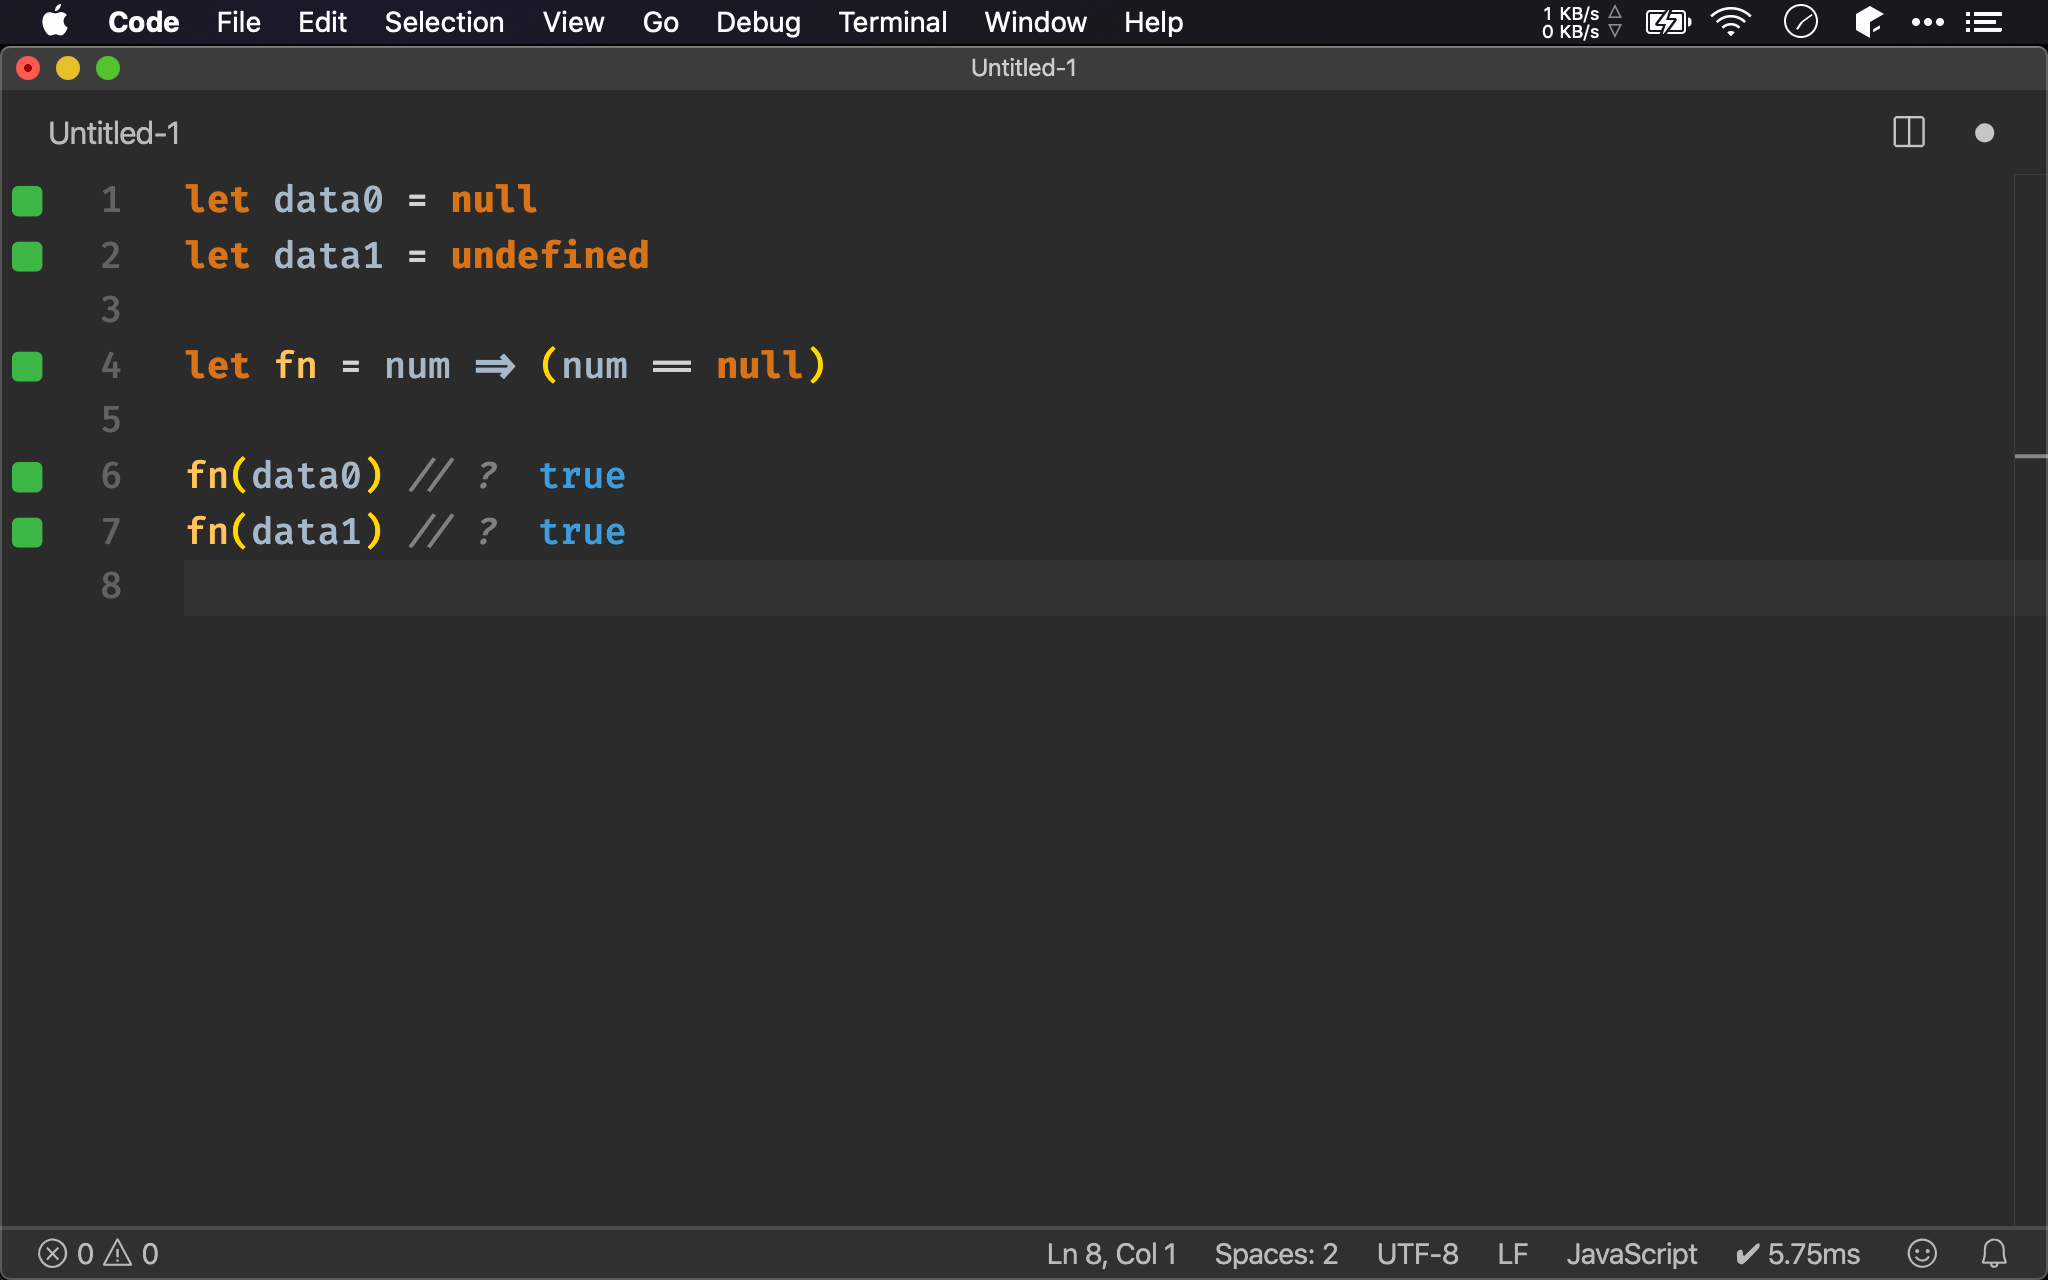Click the warnings triangle icon in status bar
This screenshot has height=1280, width=2048.
coord(118,1253)
